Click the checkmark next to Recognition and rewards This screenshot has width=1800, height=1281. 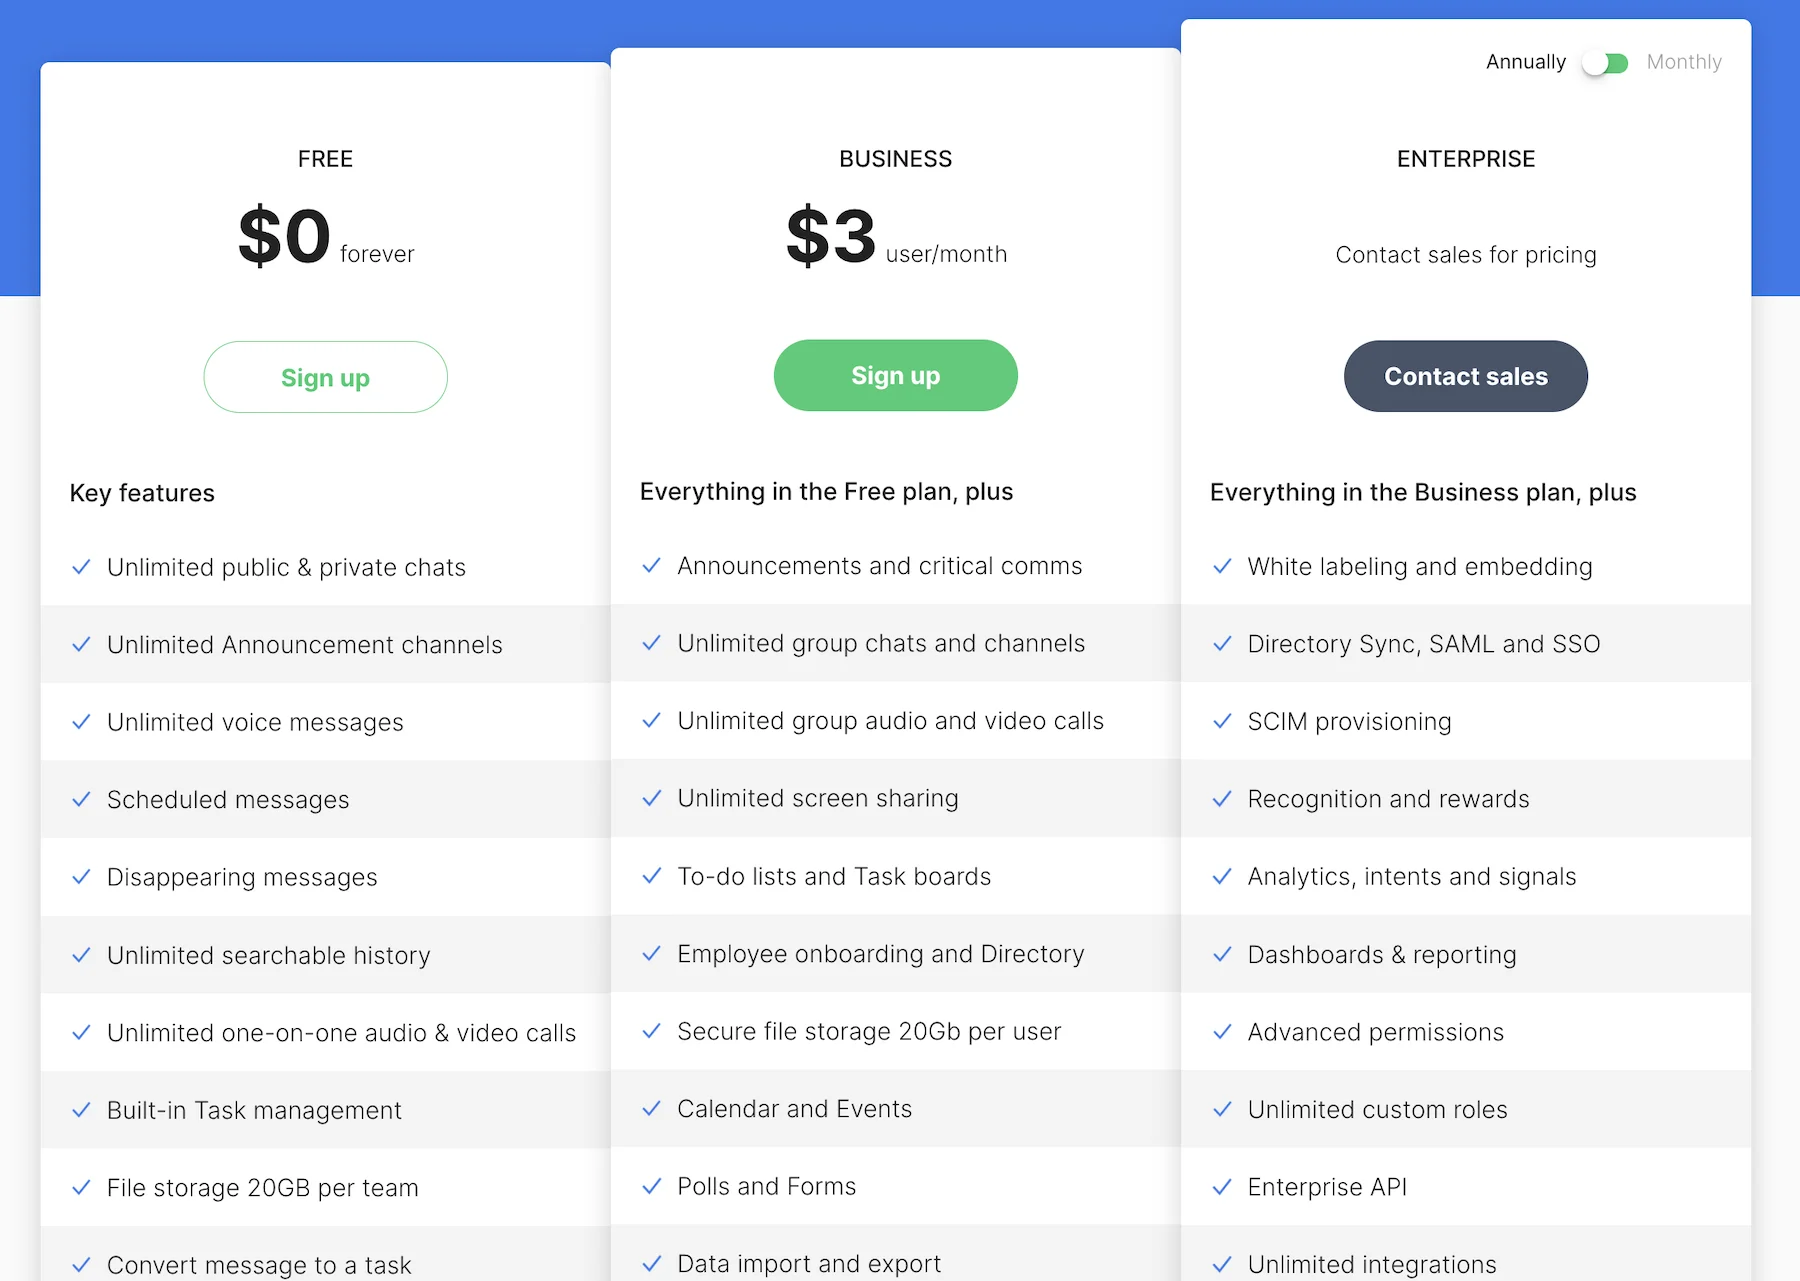[1222, 799]
